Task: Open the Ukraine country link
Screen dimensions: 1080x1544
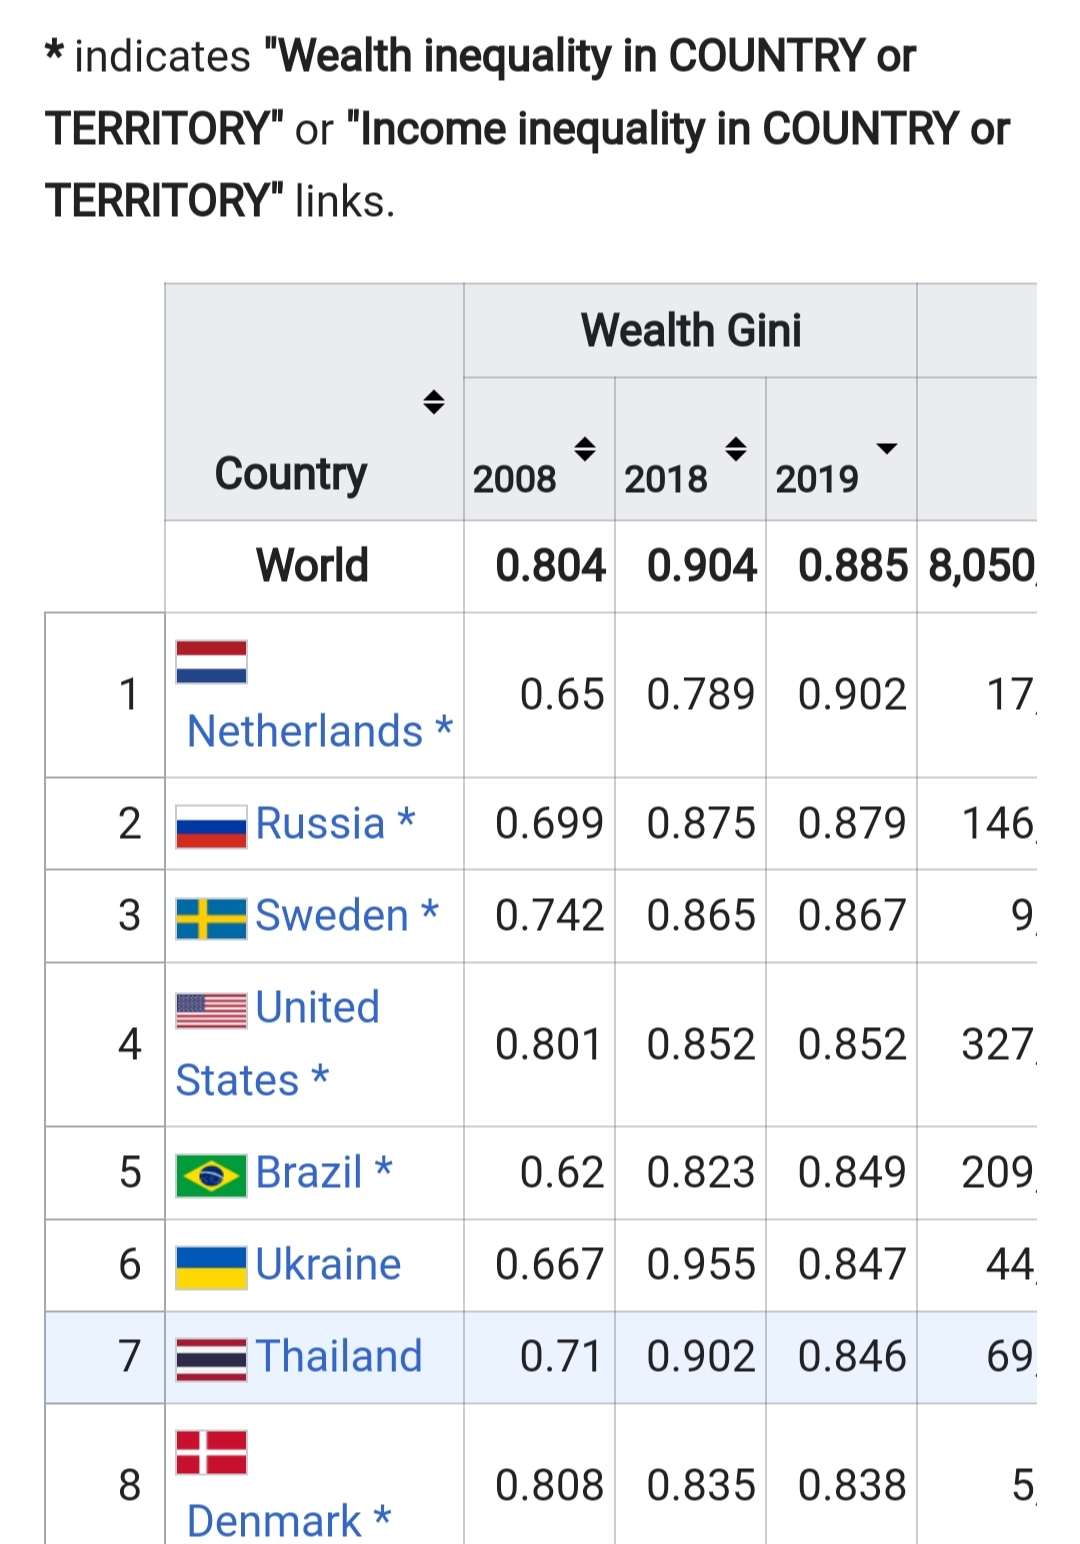Action: point(328,1265)
